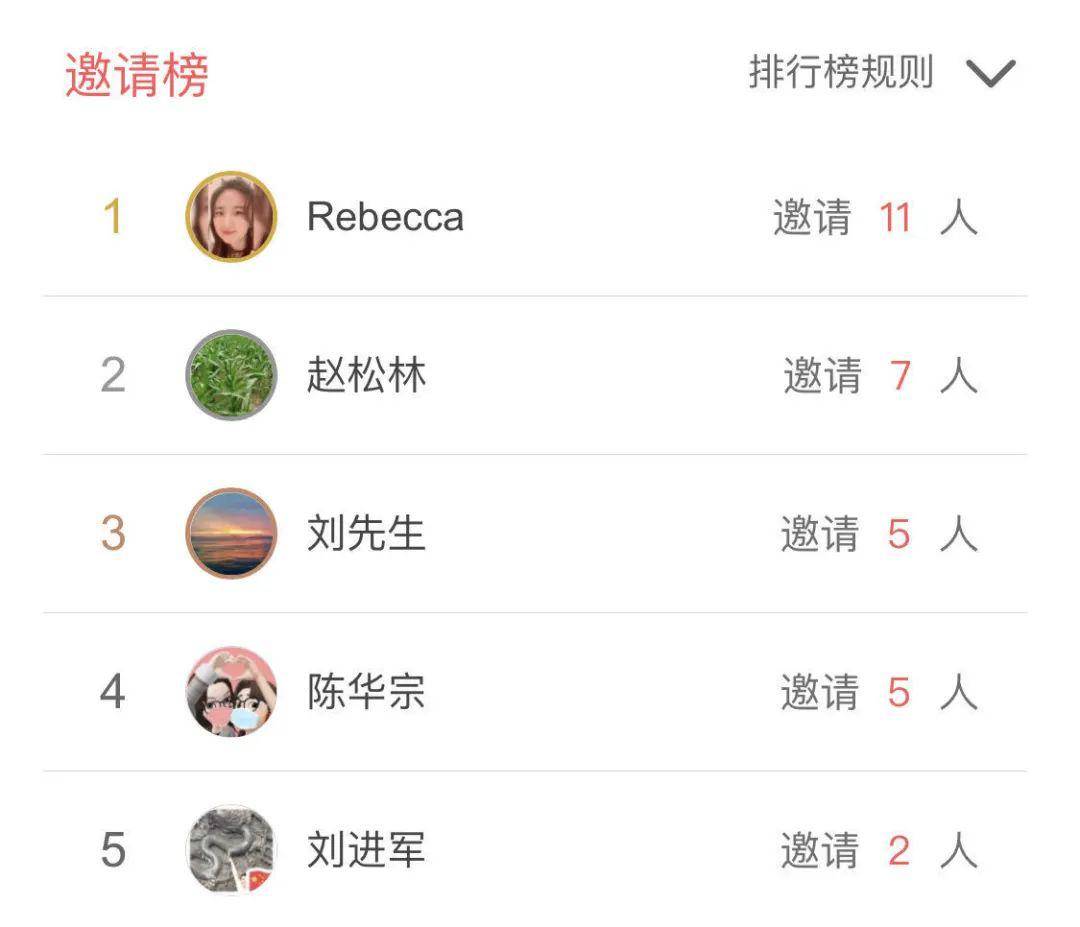Tap 陈华宗's 邀请 5 人 count

[878, 692]
